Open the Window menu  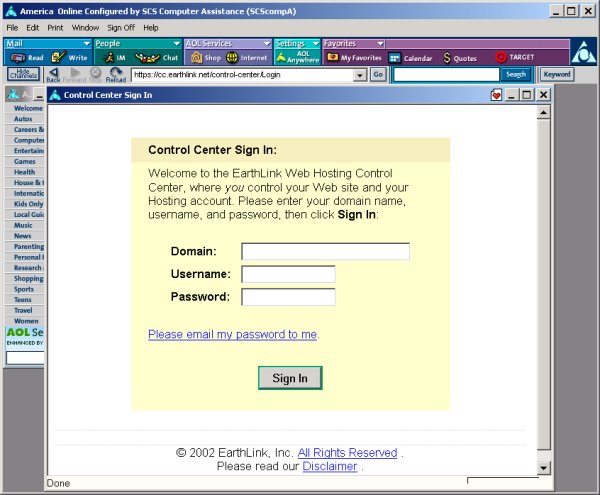point(86,27)
